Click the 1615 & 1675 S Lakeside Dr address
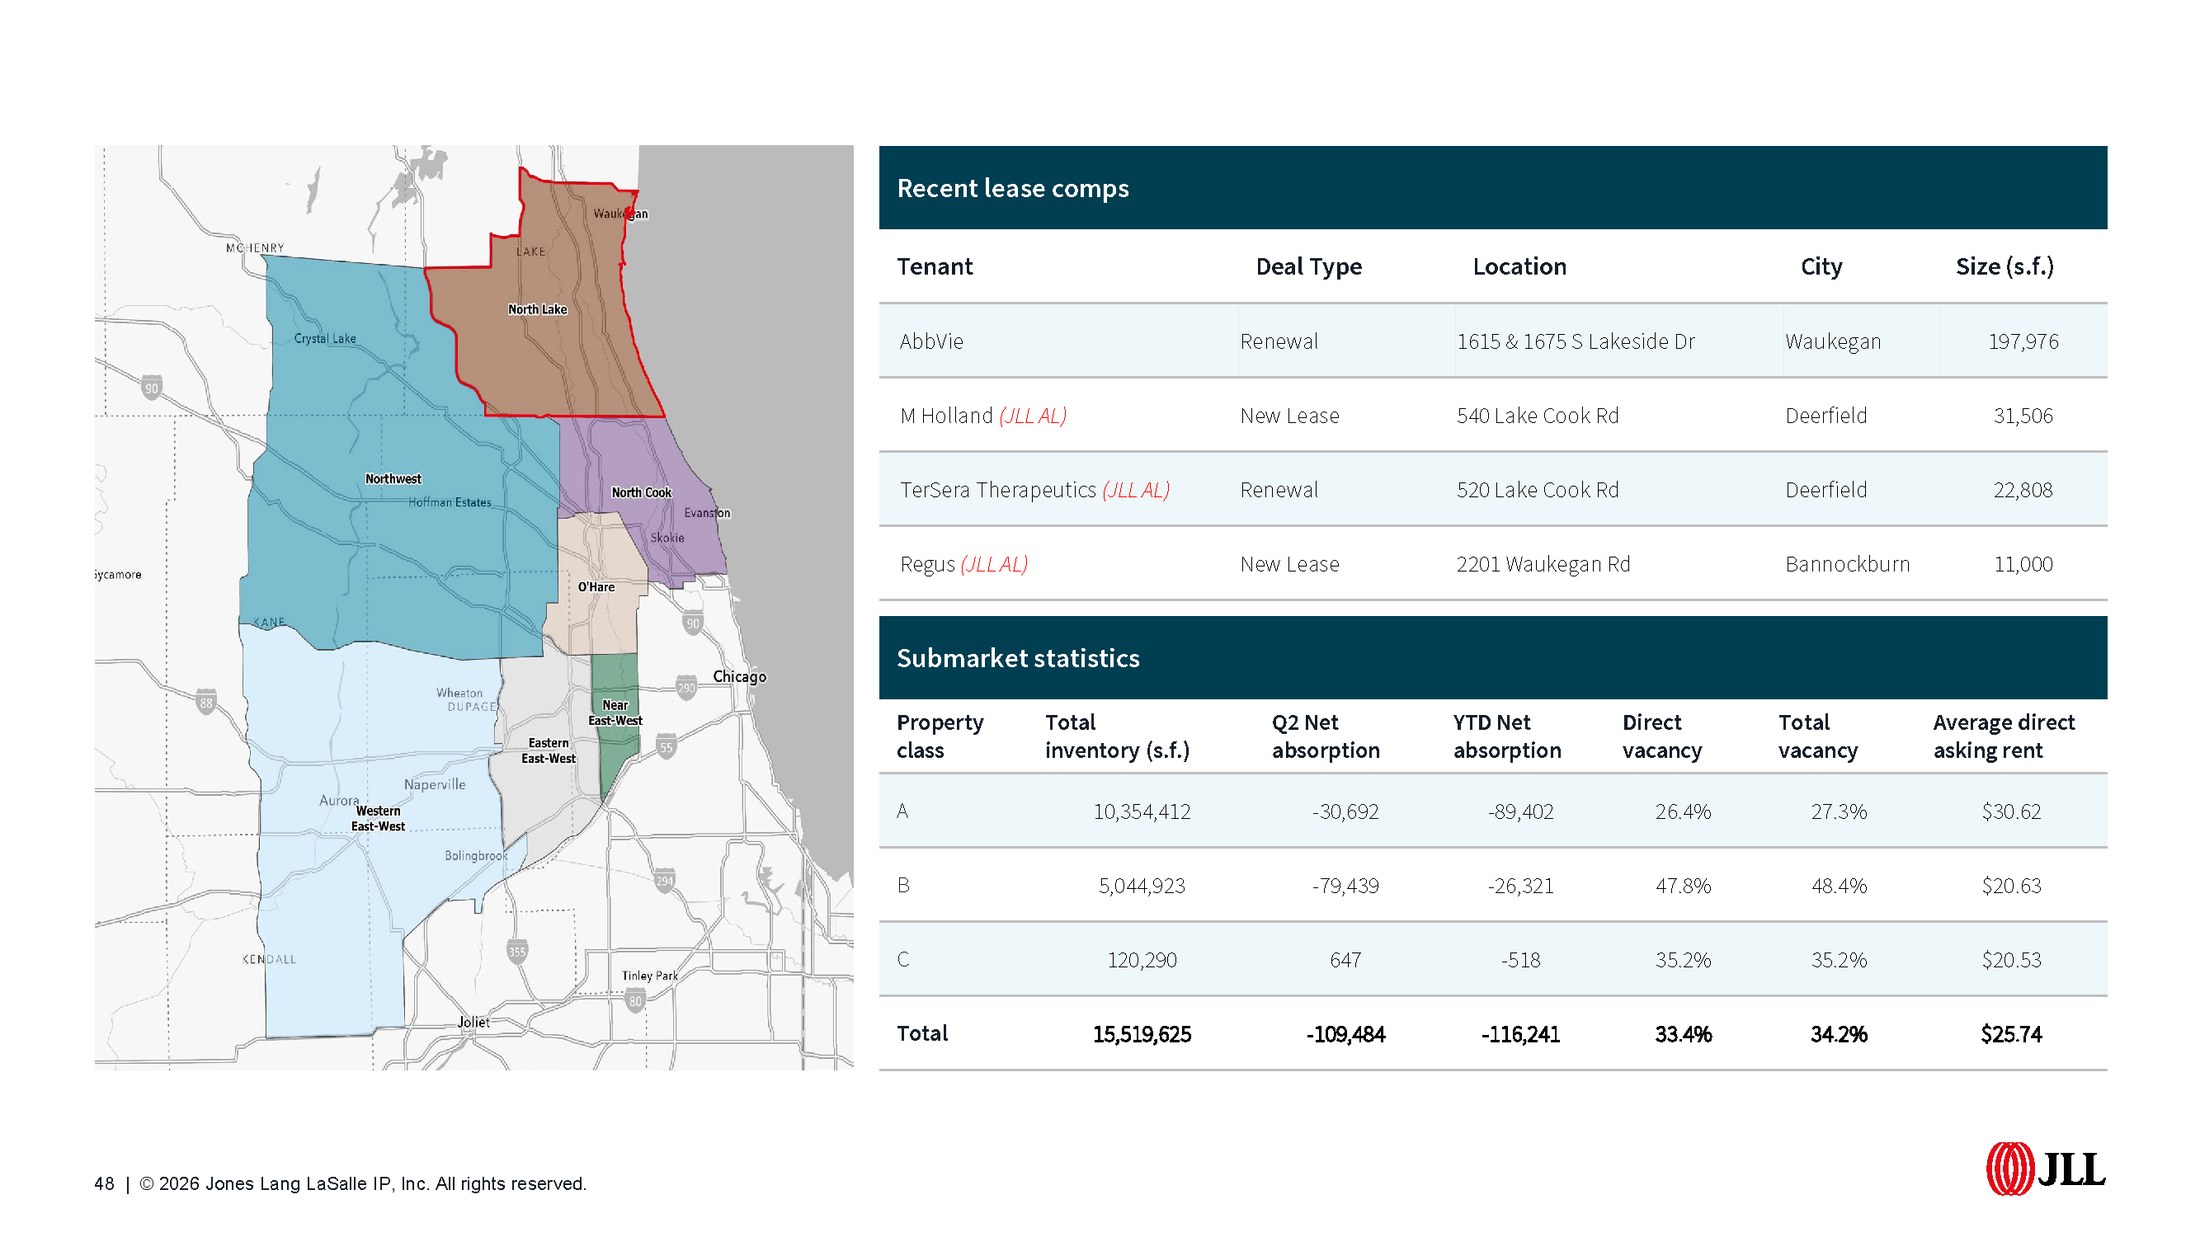Viewport: 2200px width, 1237px height. [x=1576, y=341]
